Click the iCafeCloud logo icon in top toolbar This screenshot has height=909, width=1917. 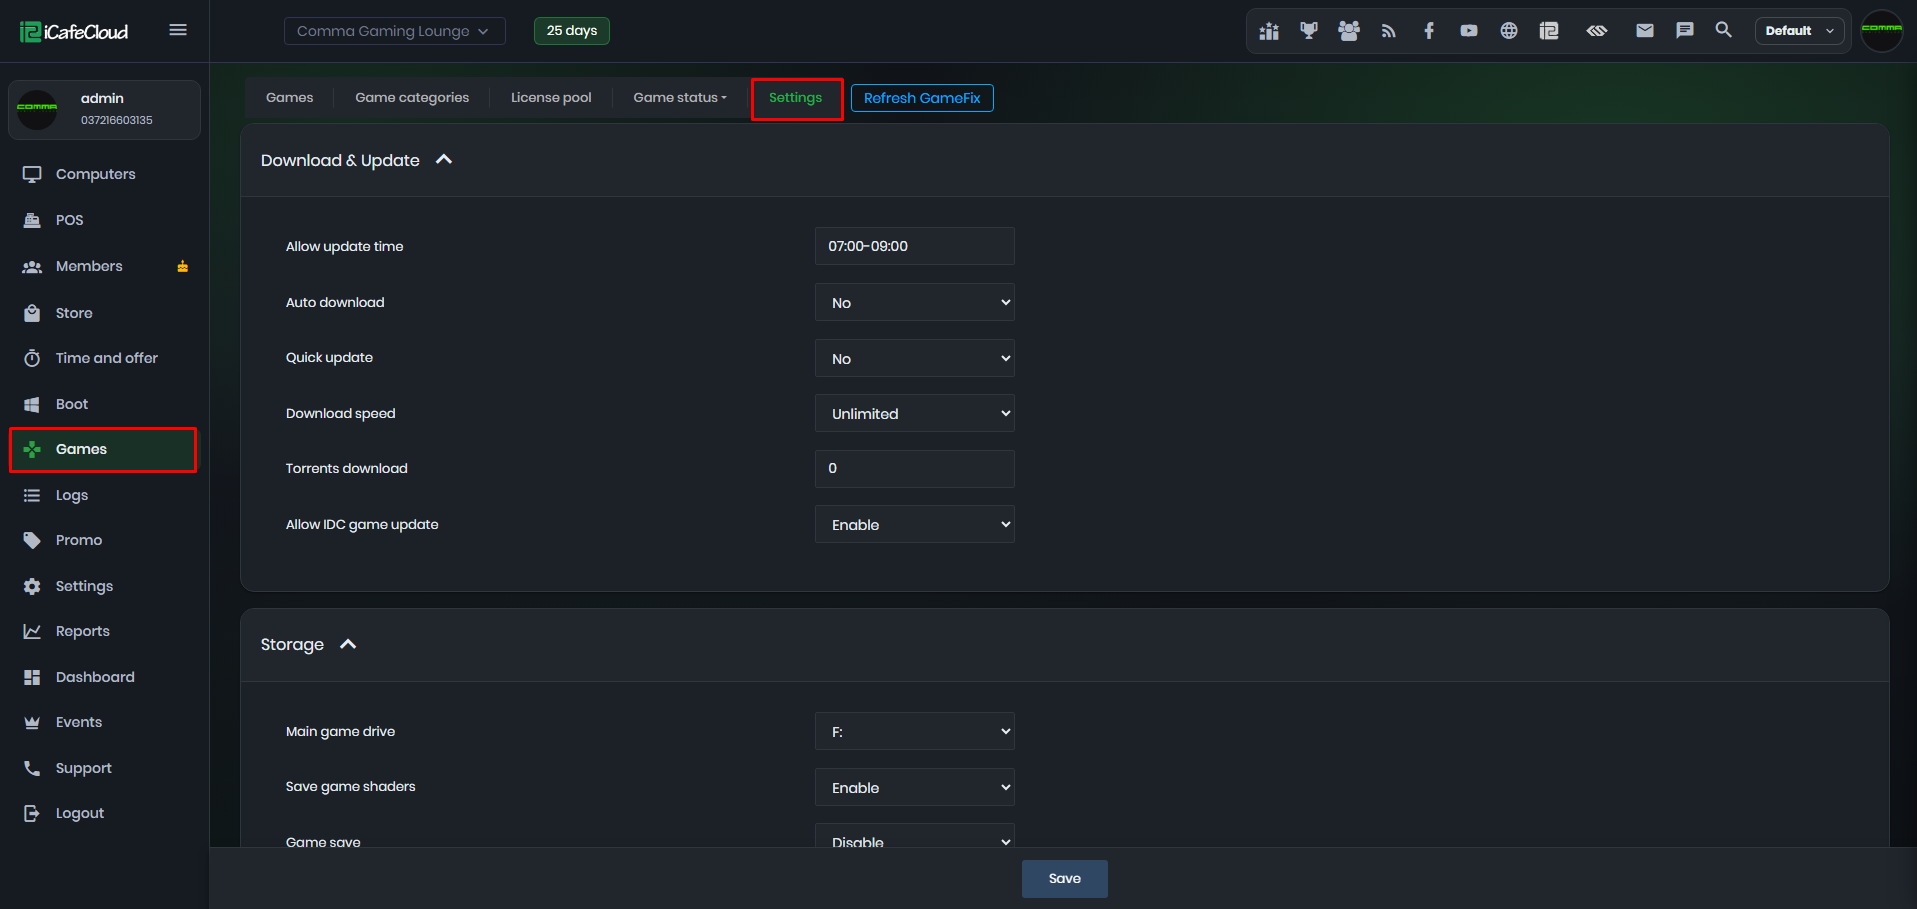coord(1549,31)
